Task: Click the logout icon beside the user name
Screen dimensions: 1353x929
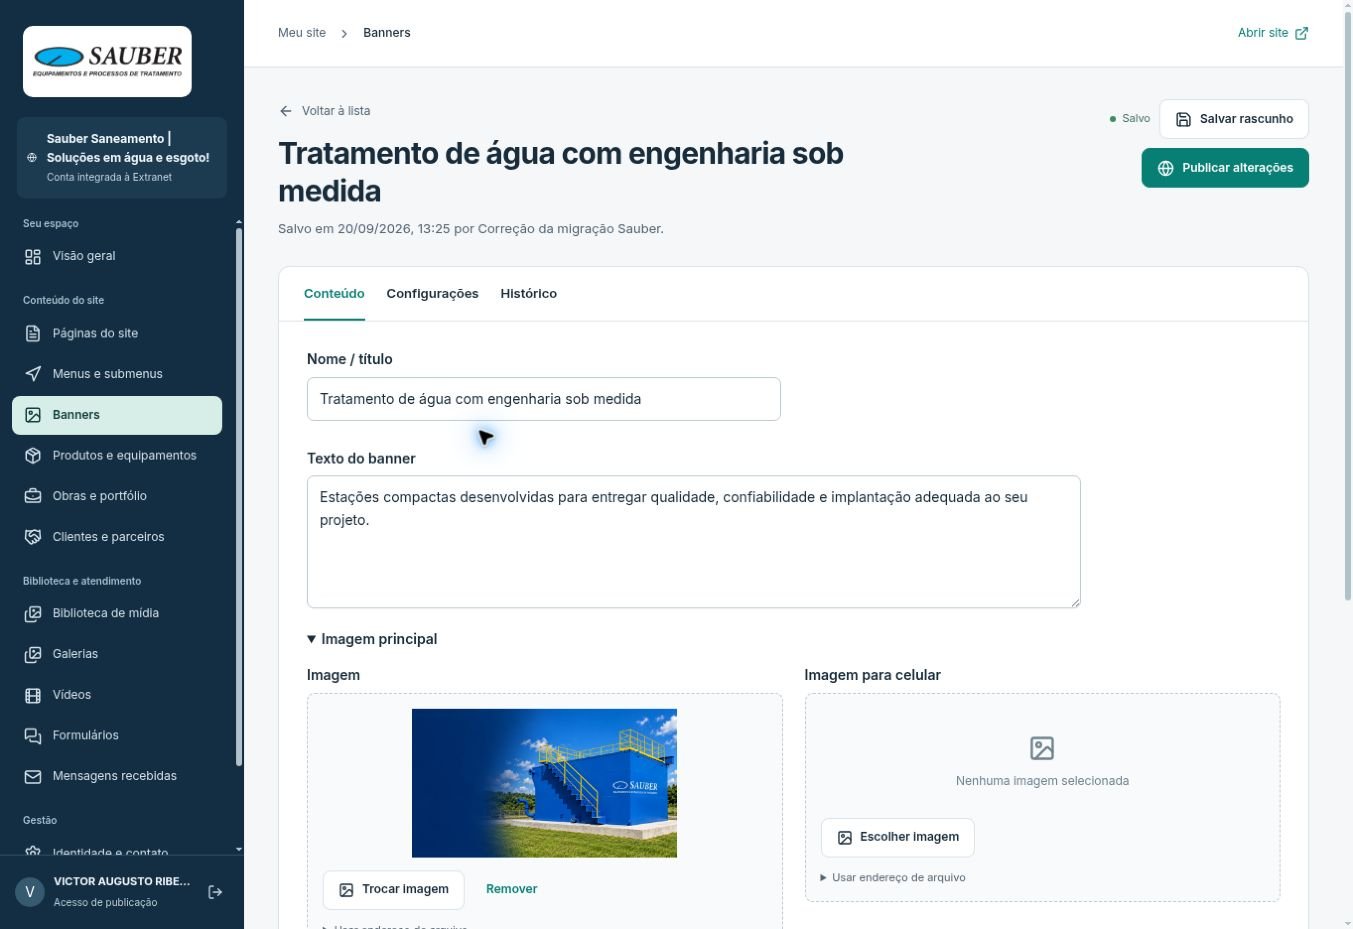Action: (215, 892)
